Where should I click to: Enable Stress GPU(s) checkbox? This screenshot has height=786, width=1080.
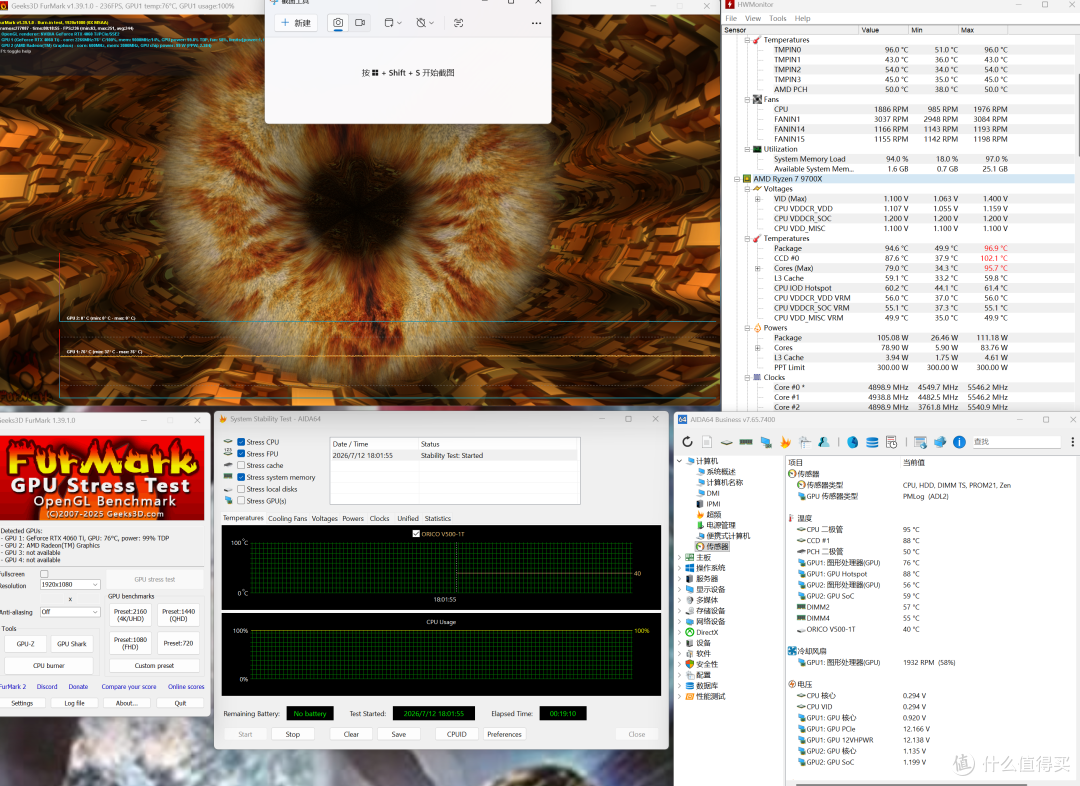[x=241, y=501]
